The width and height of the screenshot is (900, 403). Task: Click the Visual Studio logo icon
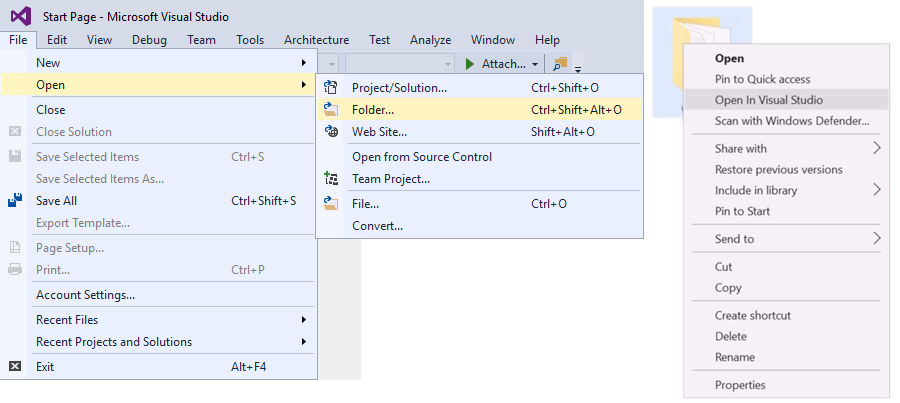(21, 16)
